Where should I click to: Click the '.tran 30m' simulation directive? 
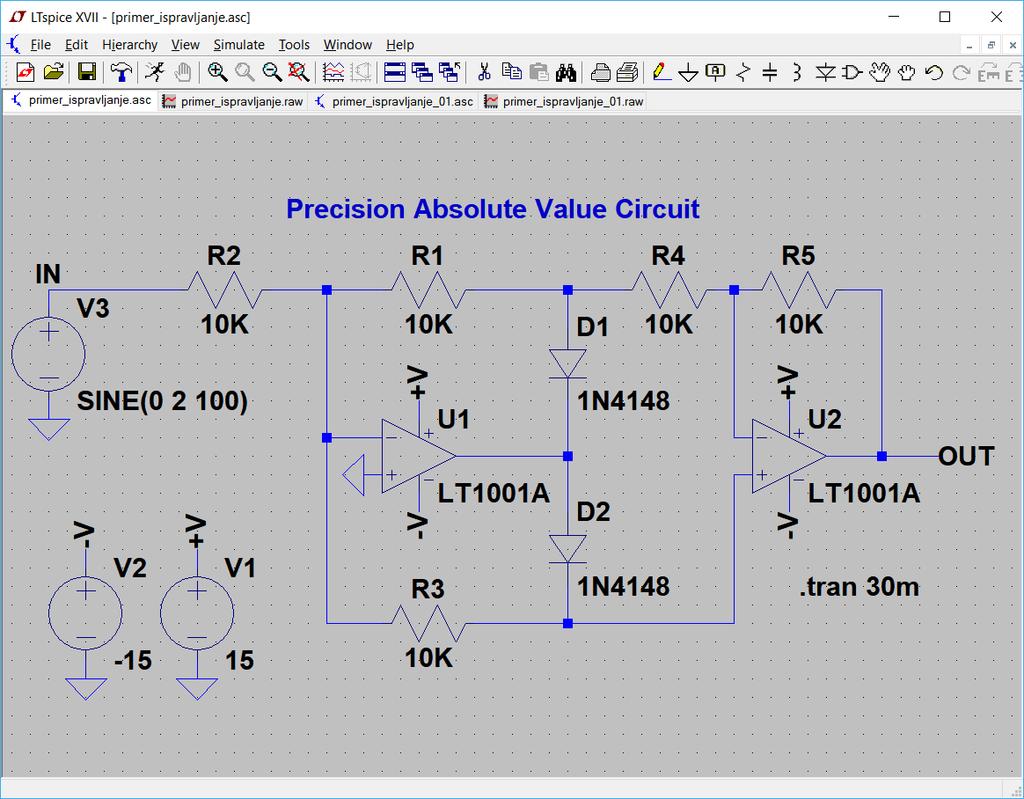pos(859,587)
